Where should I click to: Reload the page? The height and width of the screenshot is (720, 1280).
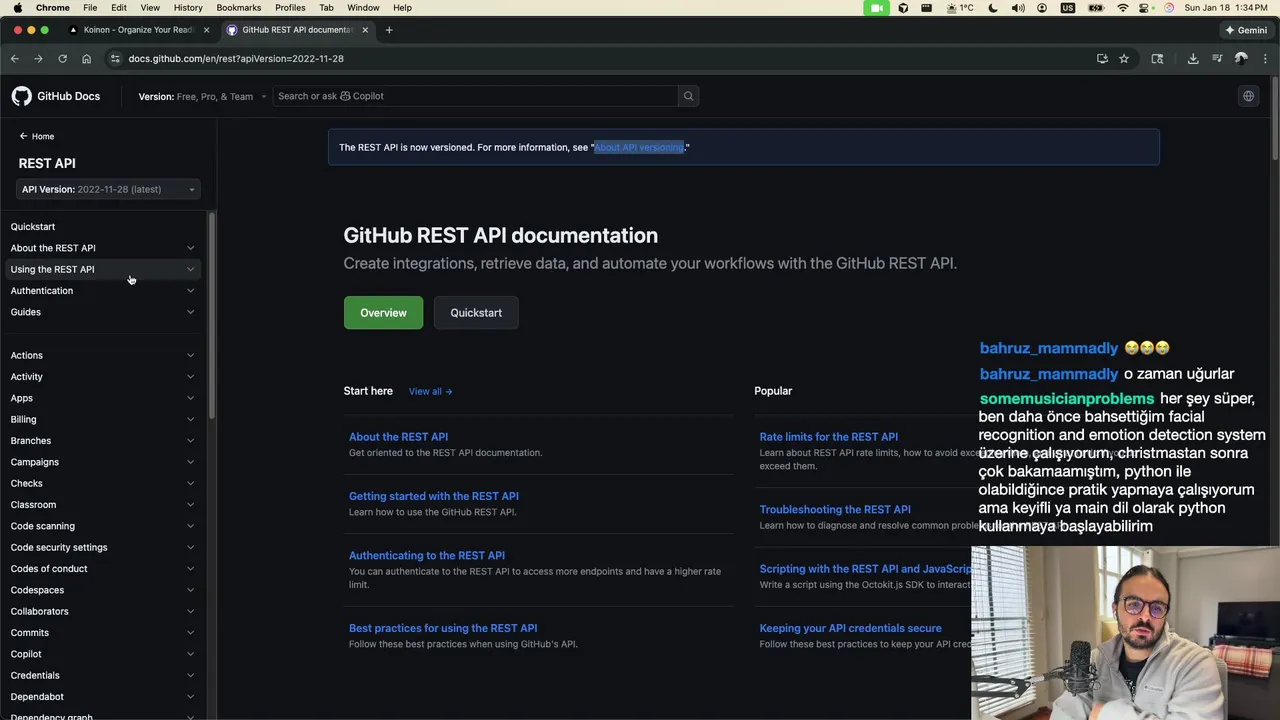(62, 59)
